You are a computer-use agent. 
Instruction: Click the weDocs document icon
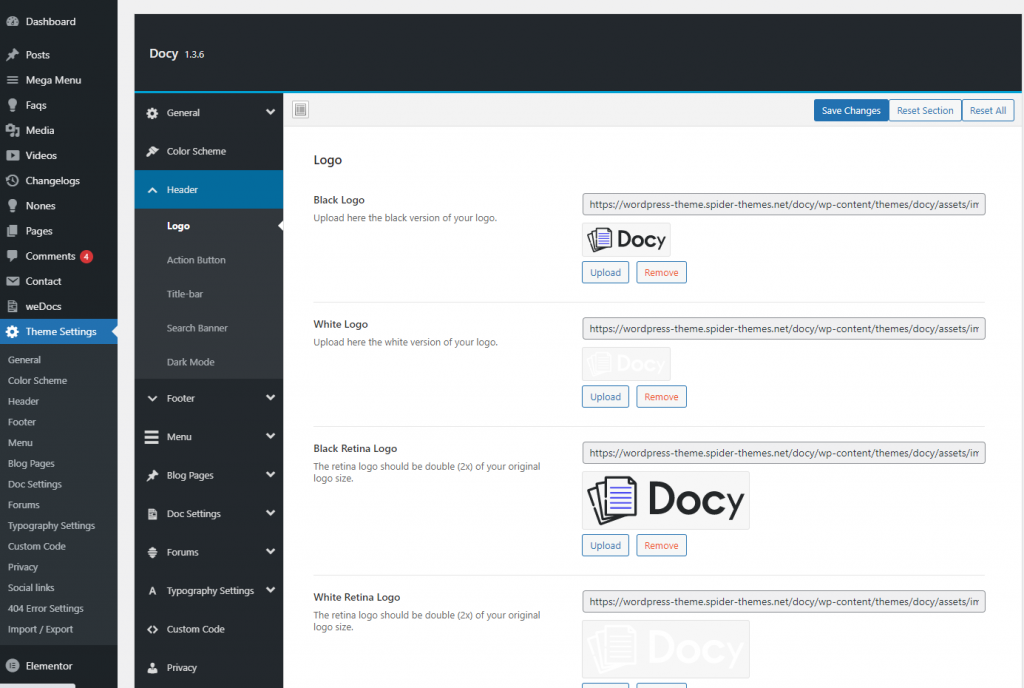point(12,306)
